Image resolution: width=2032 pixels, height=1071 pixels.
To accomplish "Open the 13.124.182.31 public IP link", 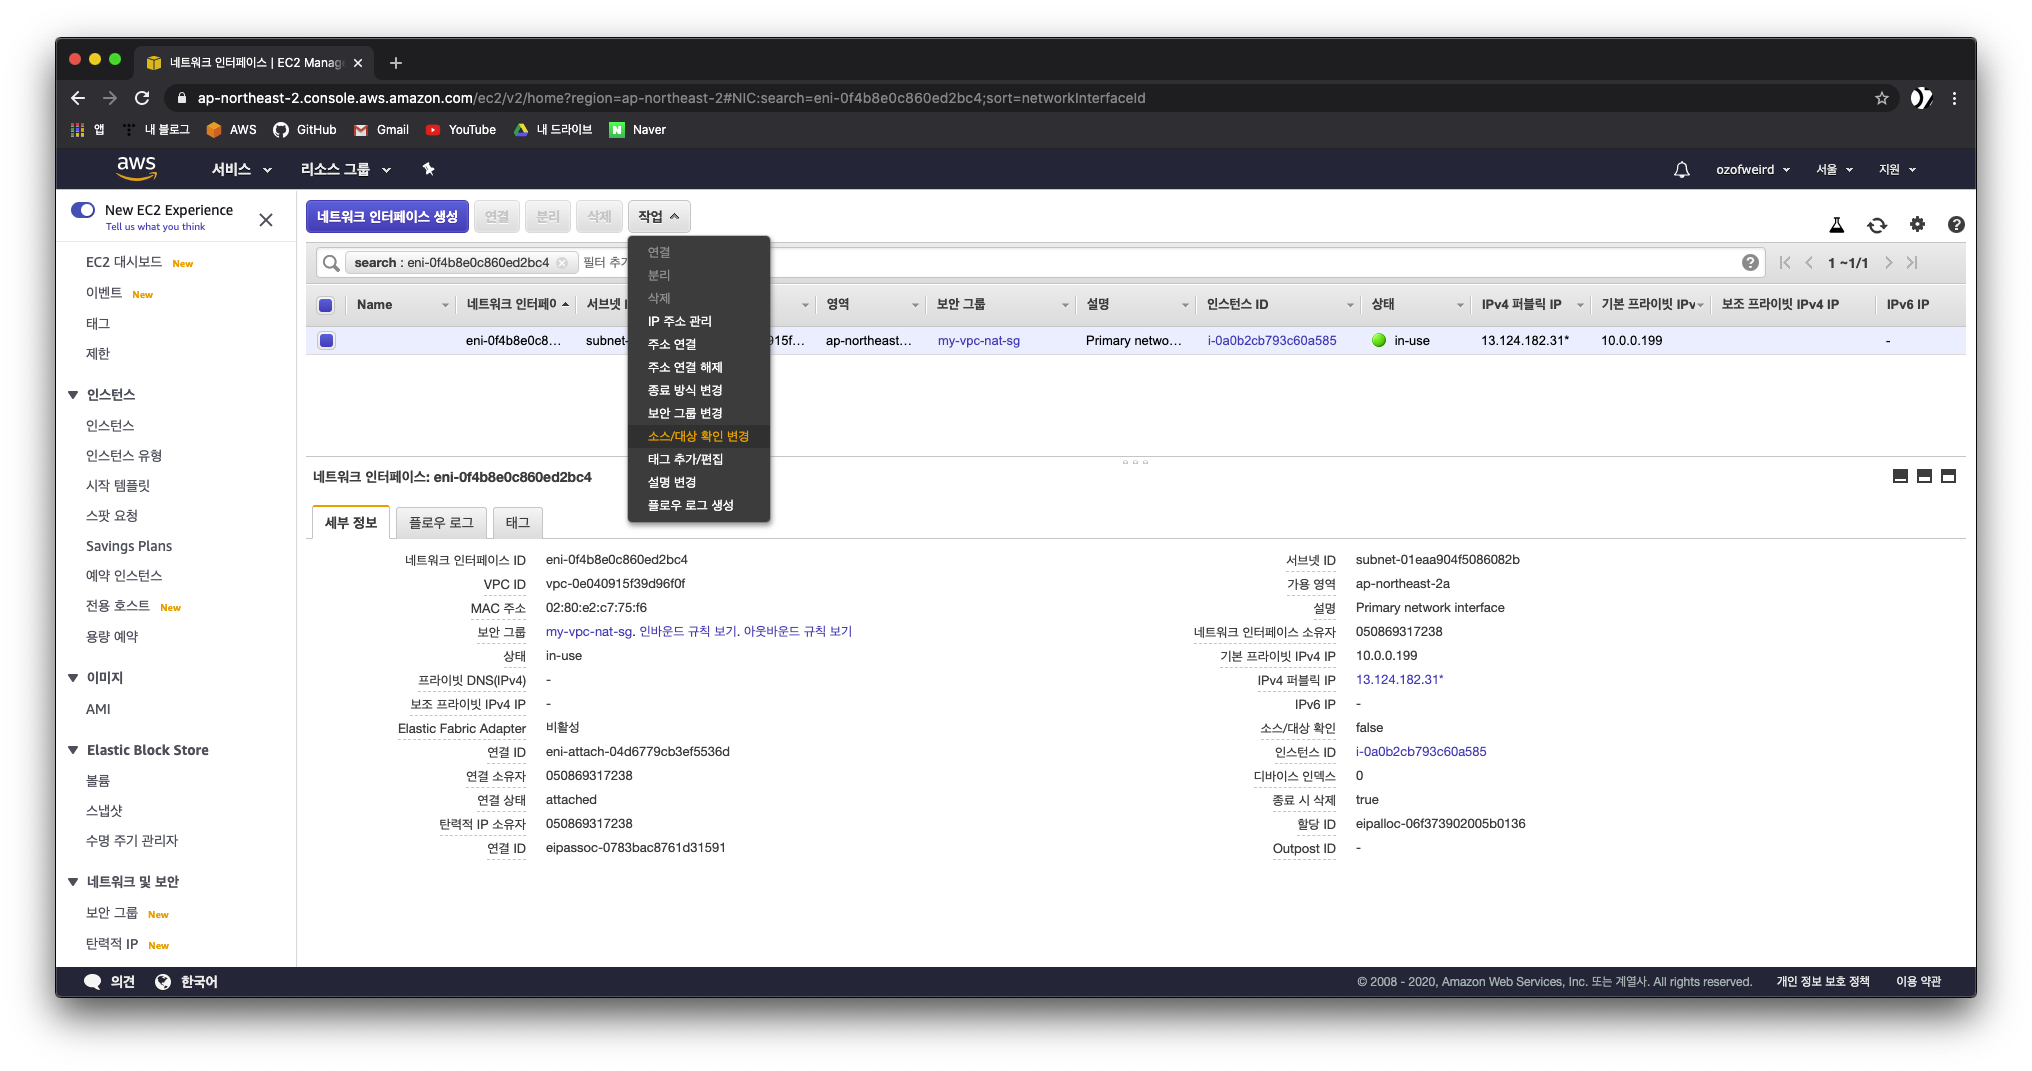I will coord(1399,680).
